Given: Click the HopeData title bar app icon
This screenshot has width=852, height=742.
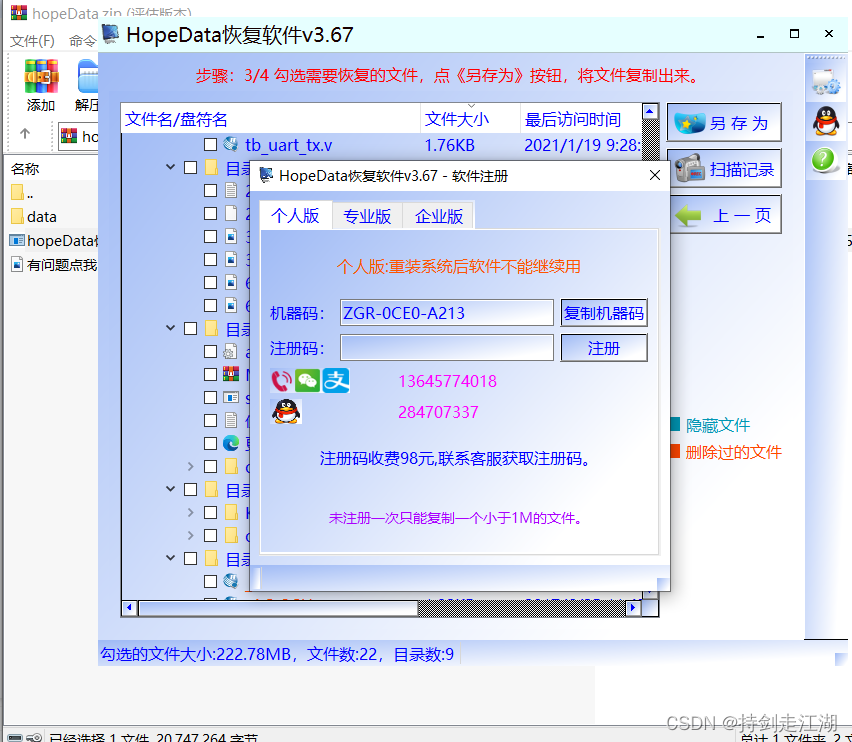Looking at the screenshot, I should pos(111,34).
